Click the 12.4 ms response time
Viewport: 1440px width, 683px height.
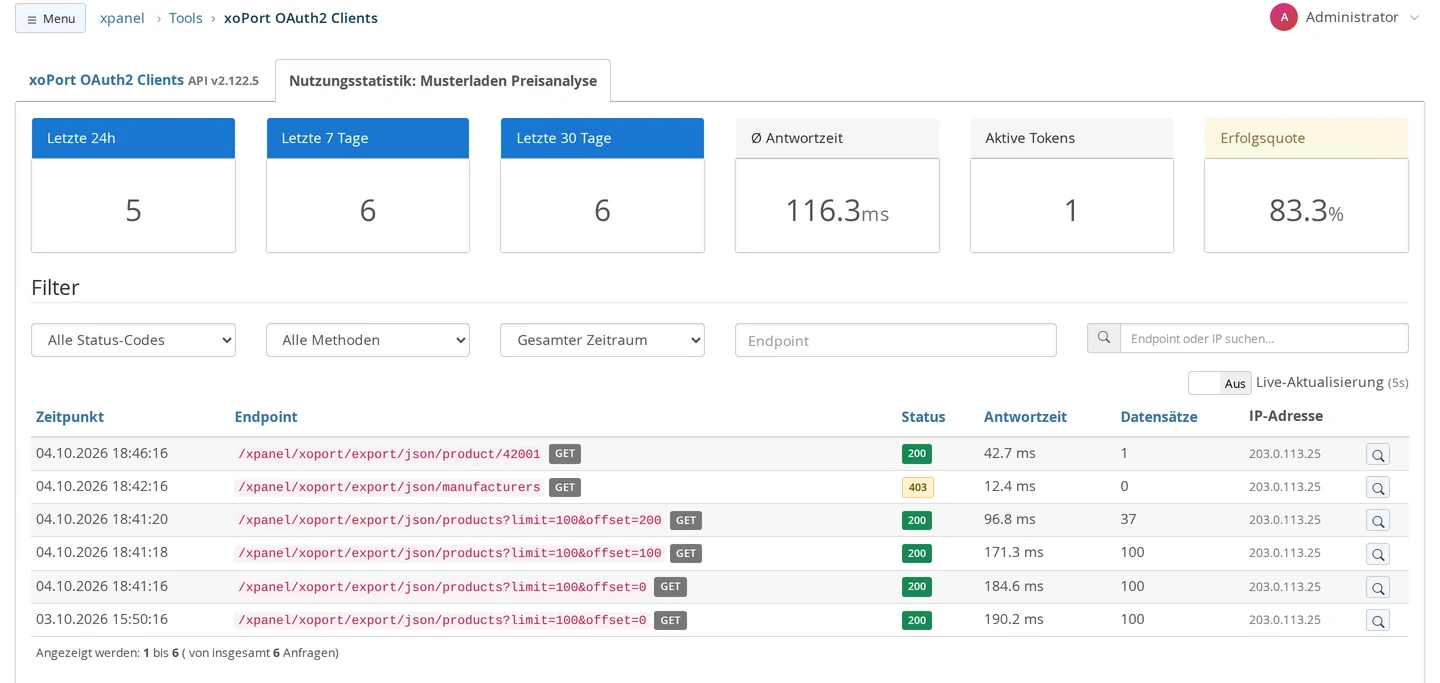click(1010, 486)
